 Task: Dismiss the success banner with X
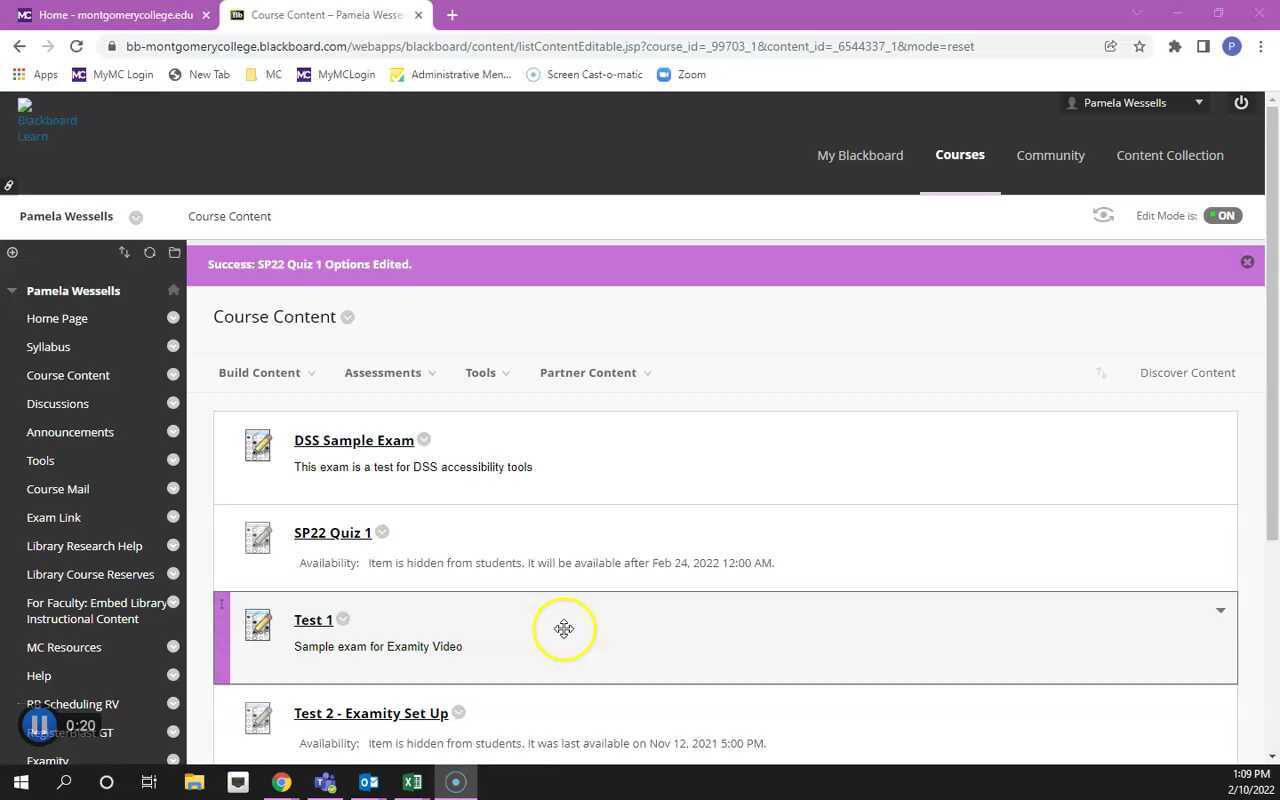(1247, 262)
